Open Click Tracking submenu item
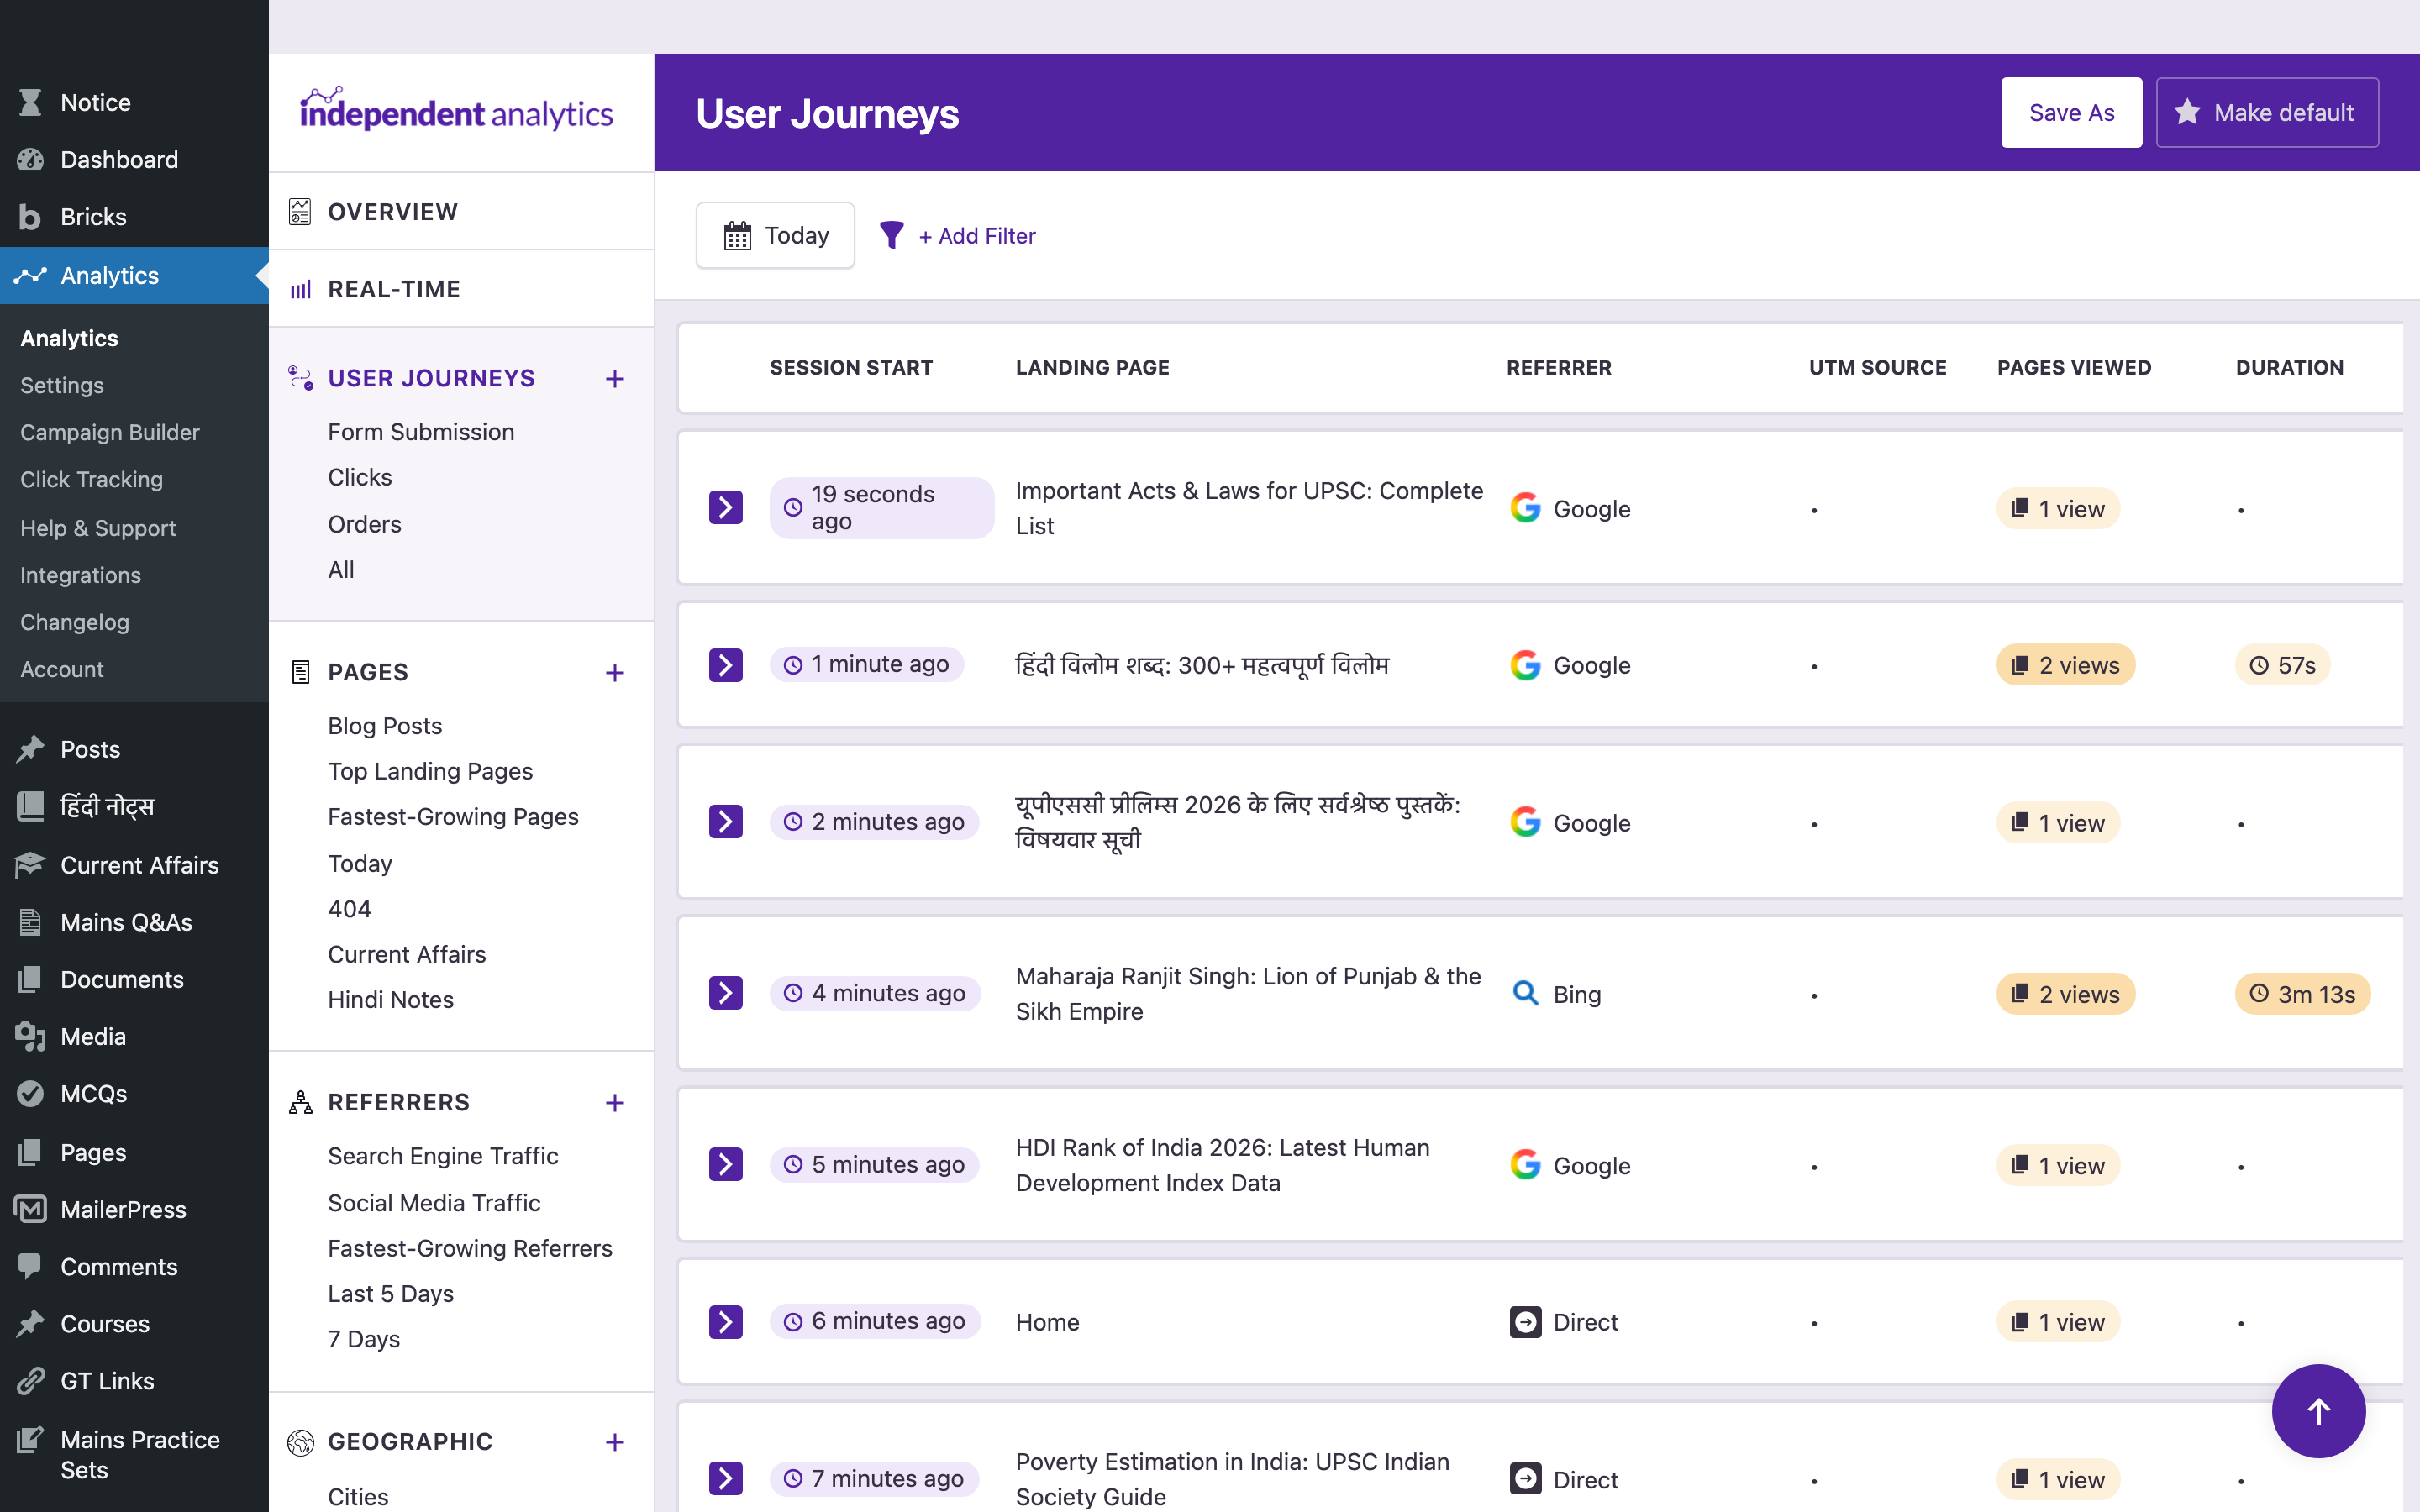 click(x=91, y=479)
